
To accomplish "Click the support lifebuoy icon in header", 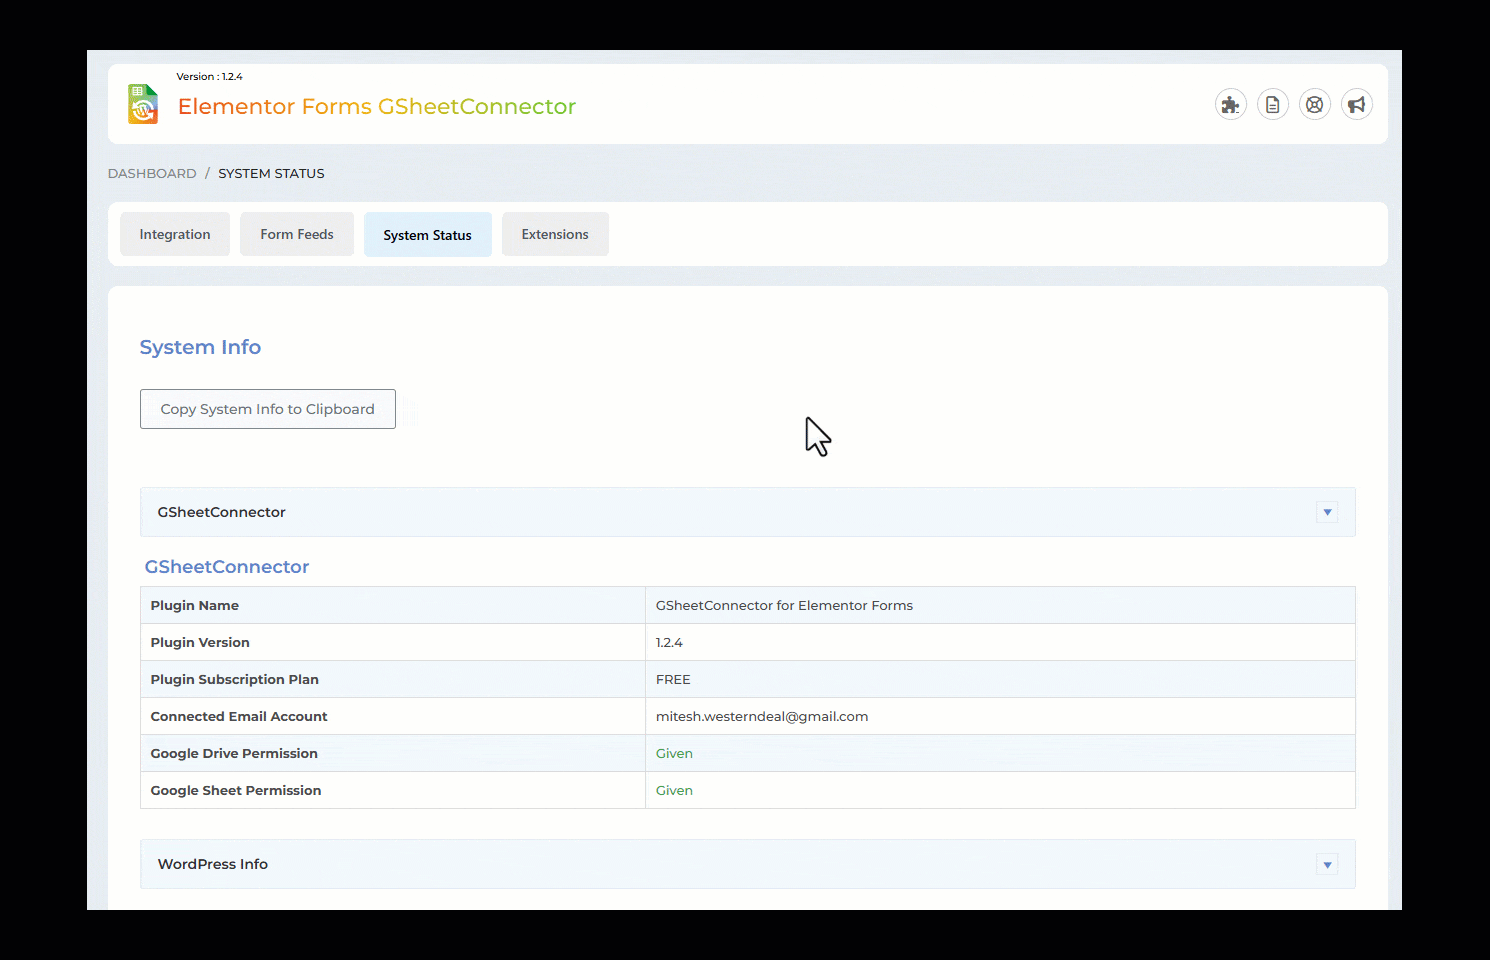I will [x=1315, y=104].
